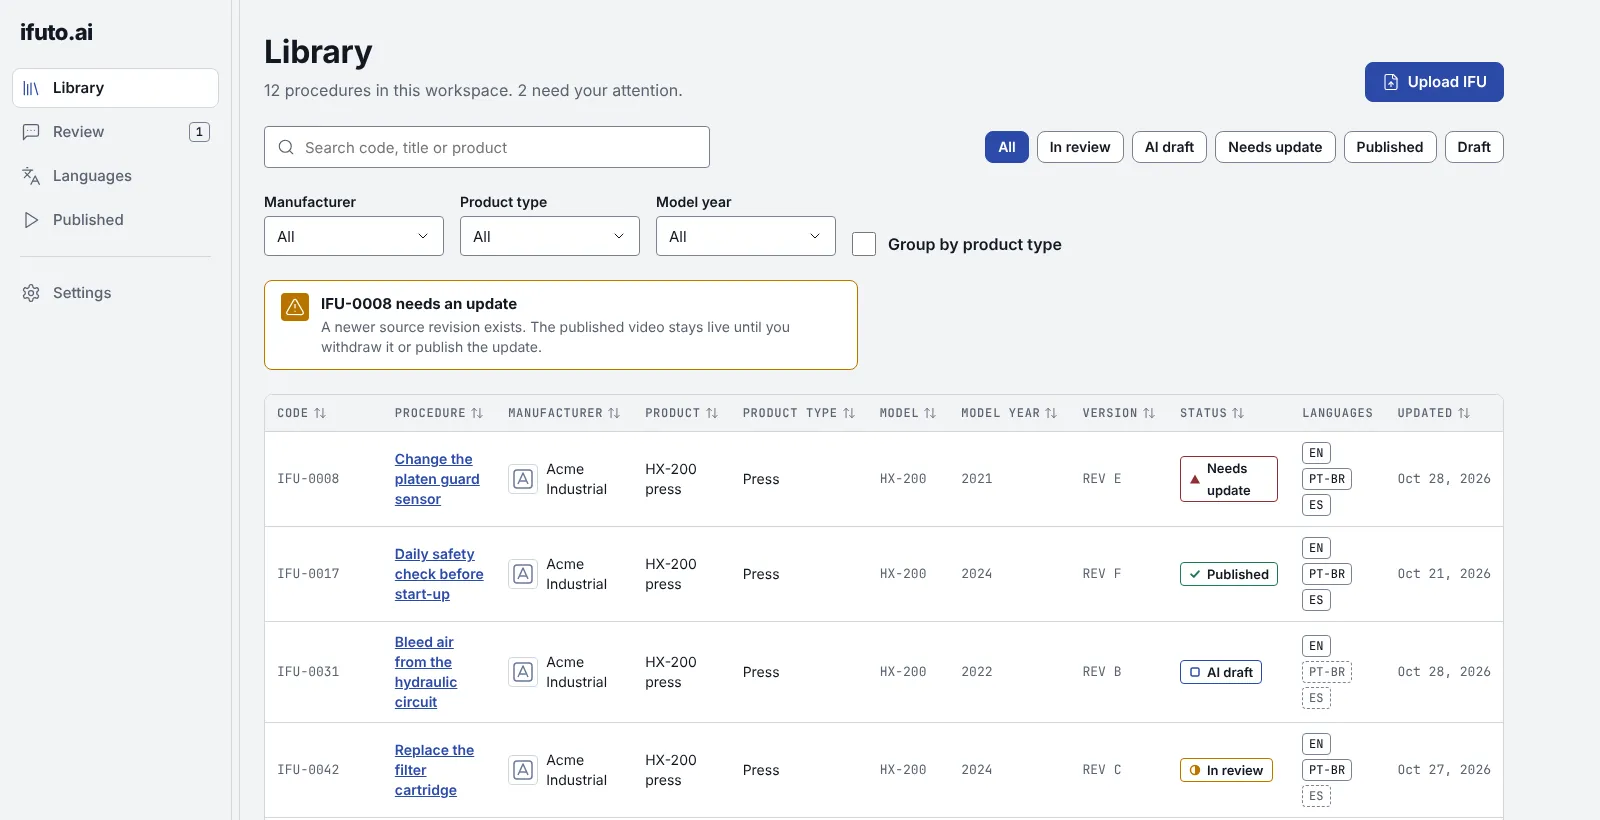Sort table by Manufacturer column

click(564, 413)
